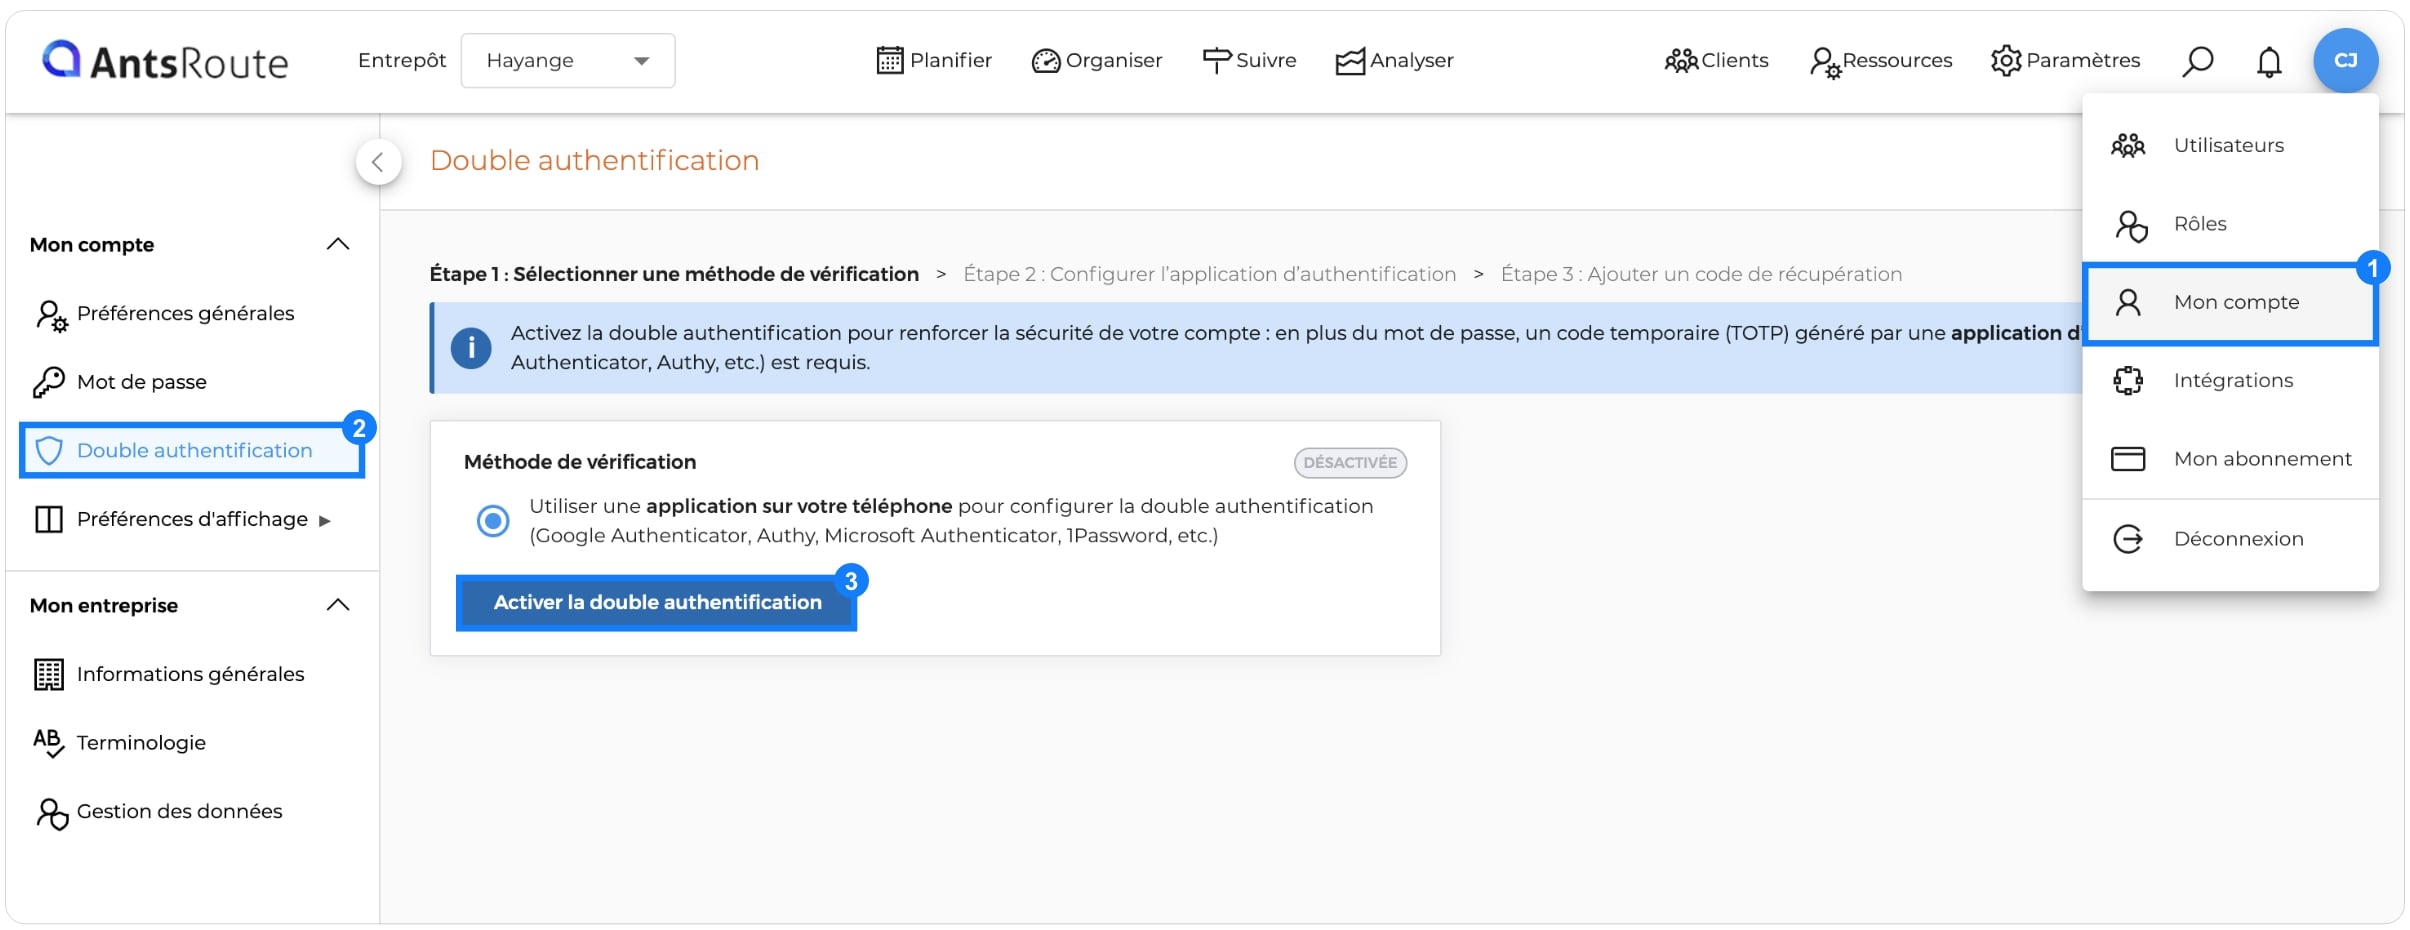This screenshot has height=930, width=2410.
Task: Open notifications bell
Action: click(2269, 62)
